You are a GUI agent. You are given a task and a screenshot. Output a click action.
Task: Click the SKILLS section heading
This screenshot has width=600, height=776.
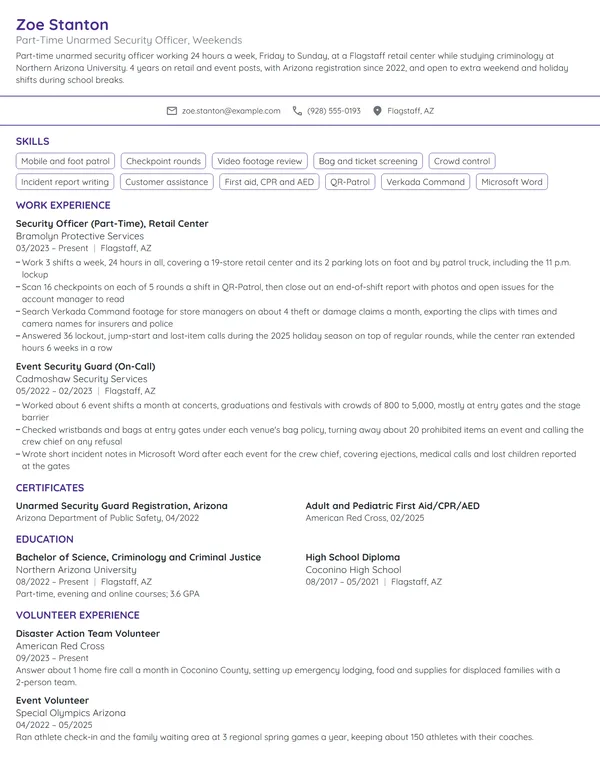click(x=33, y=142)
